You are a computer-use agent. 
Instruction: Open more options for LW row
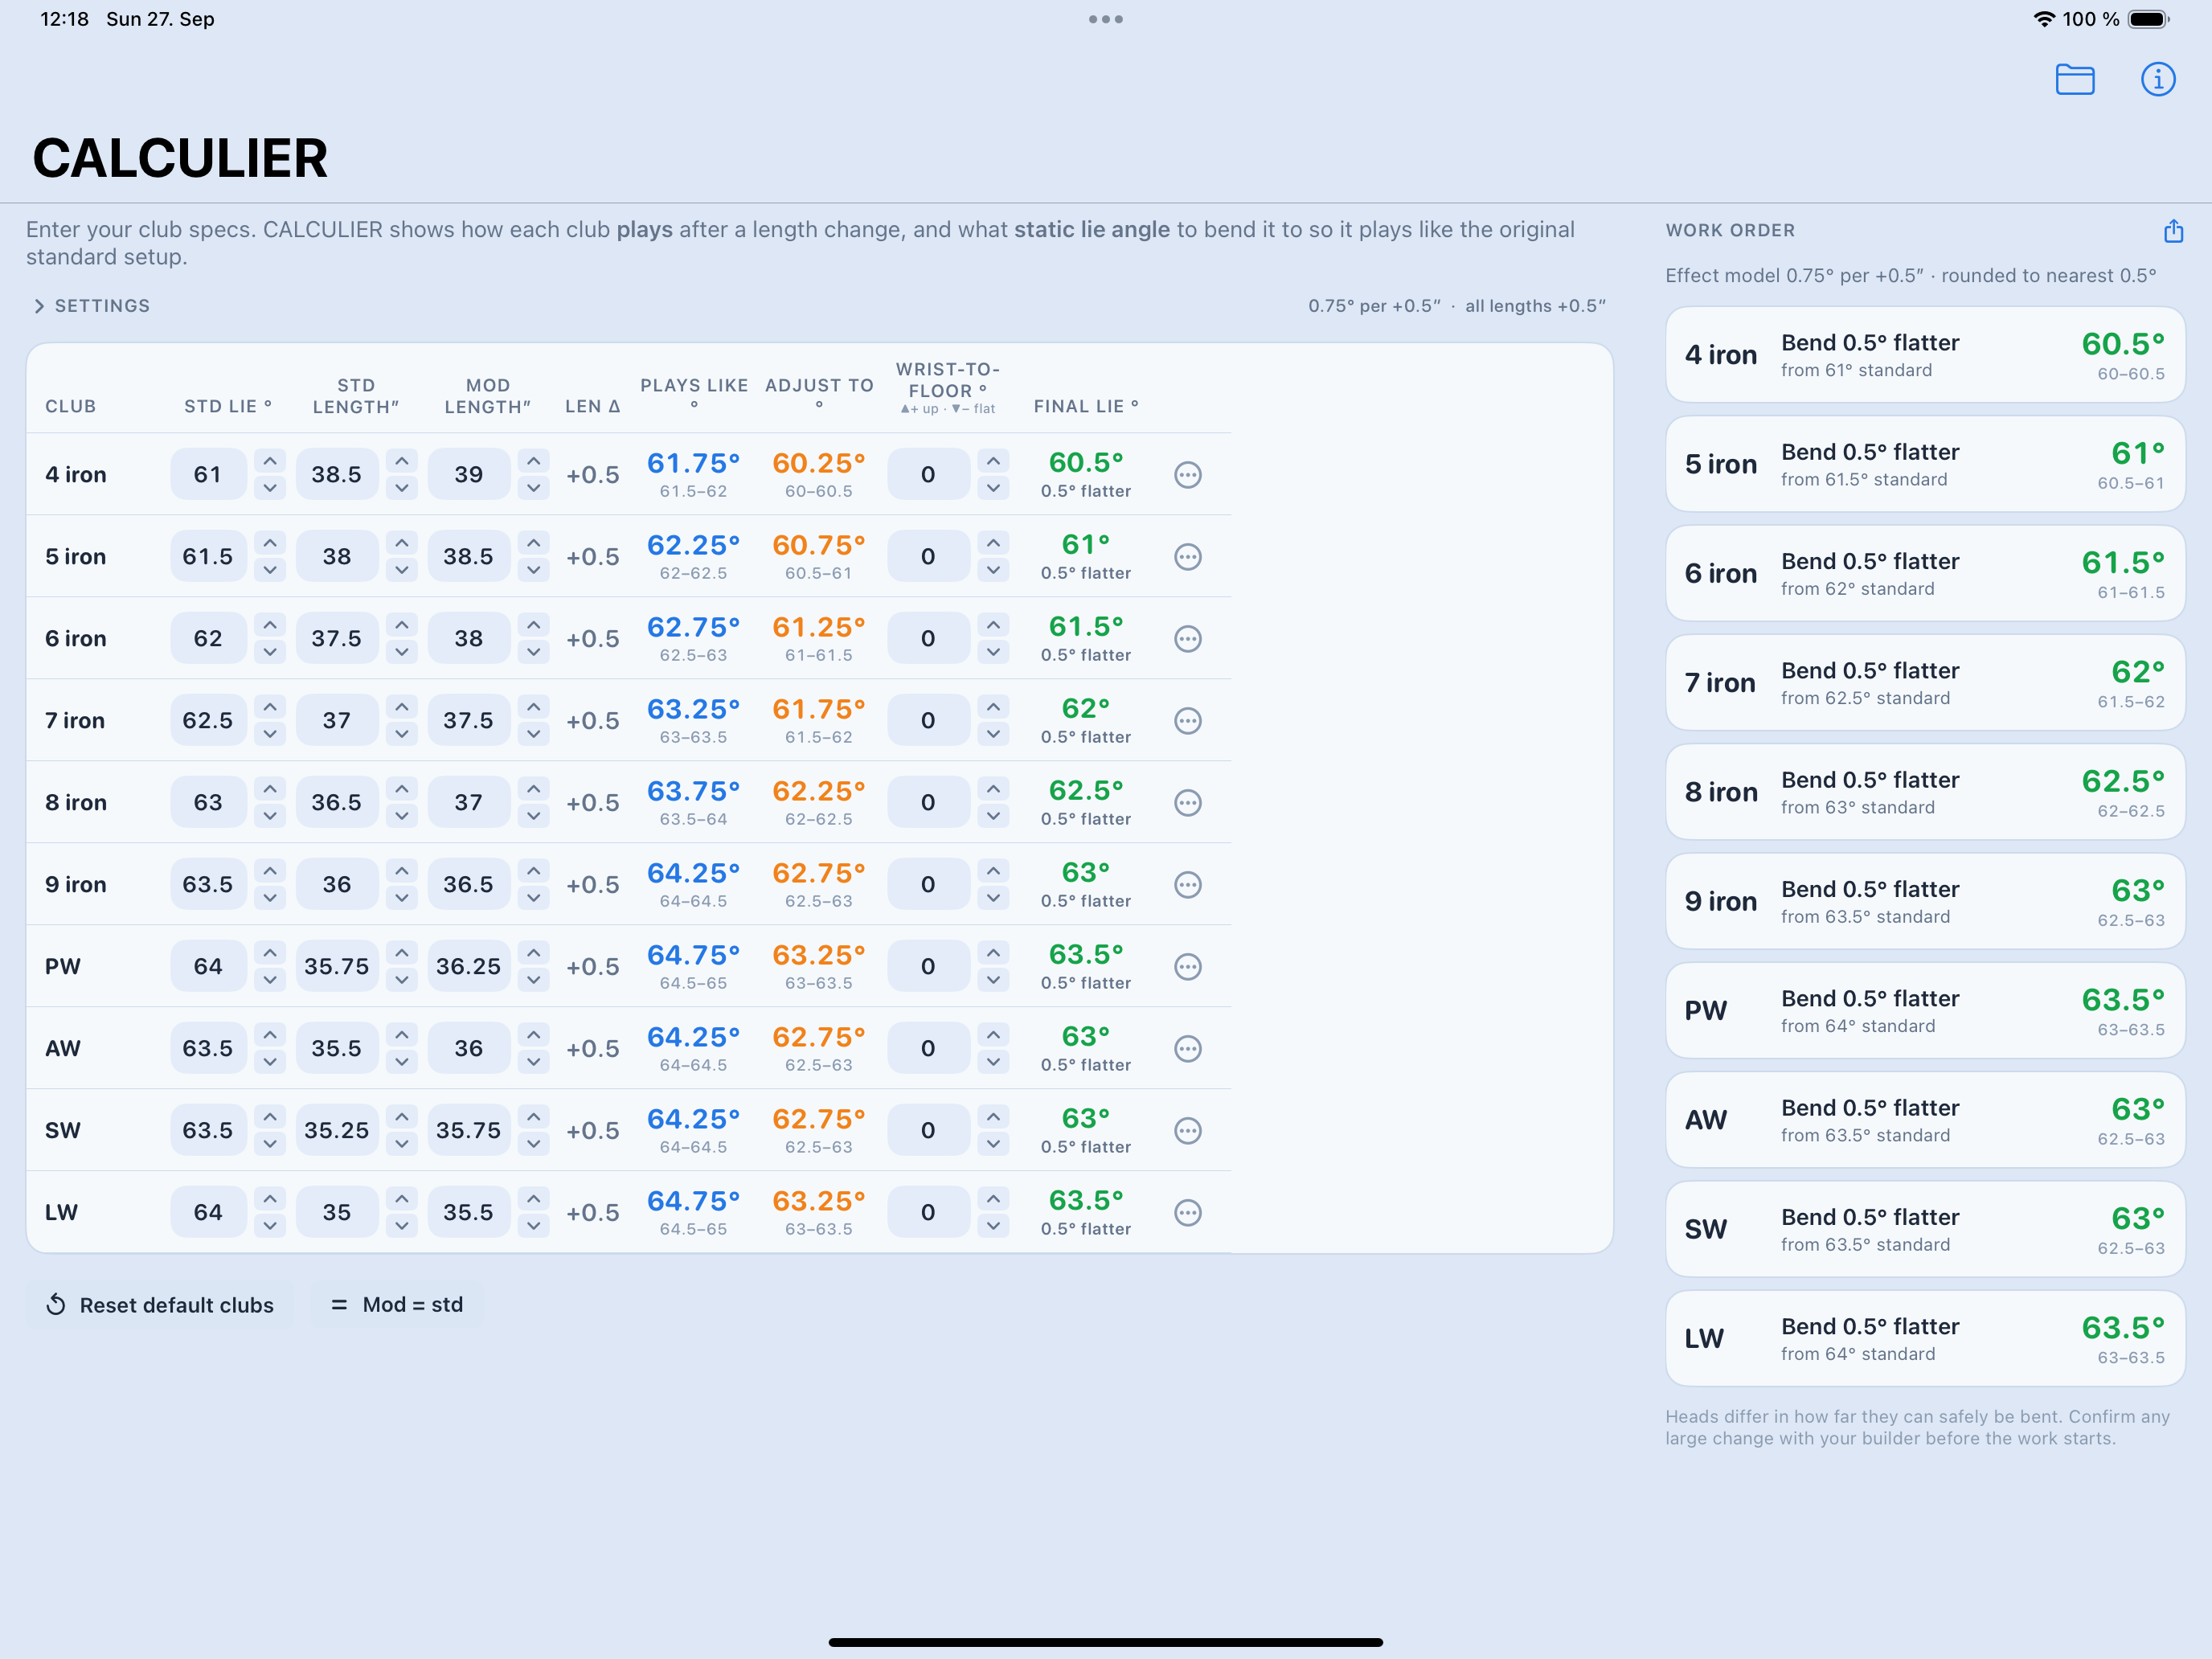click(1187, 1213)
